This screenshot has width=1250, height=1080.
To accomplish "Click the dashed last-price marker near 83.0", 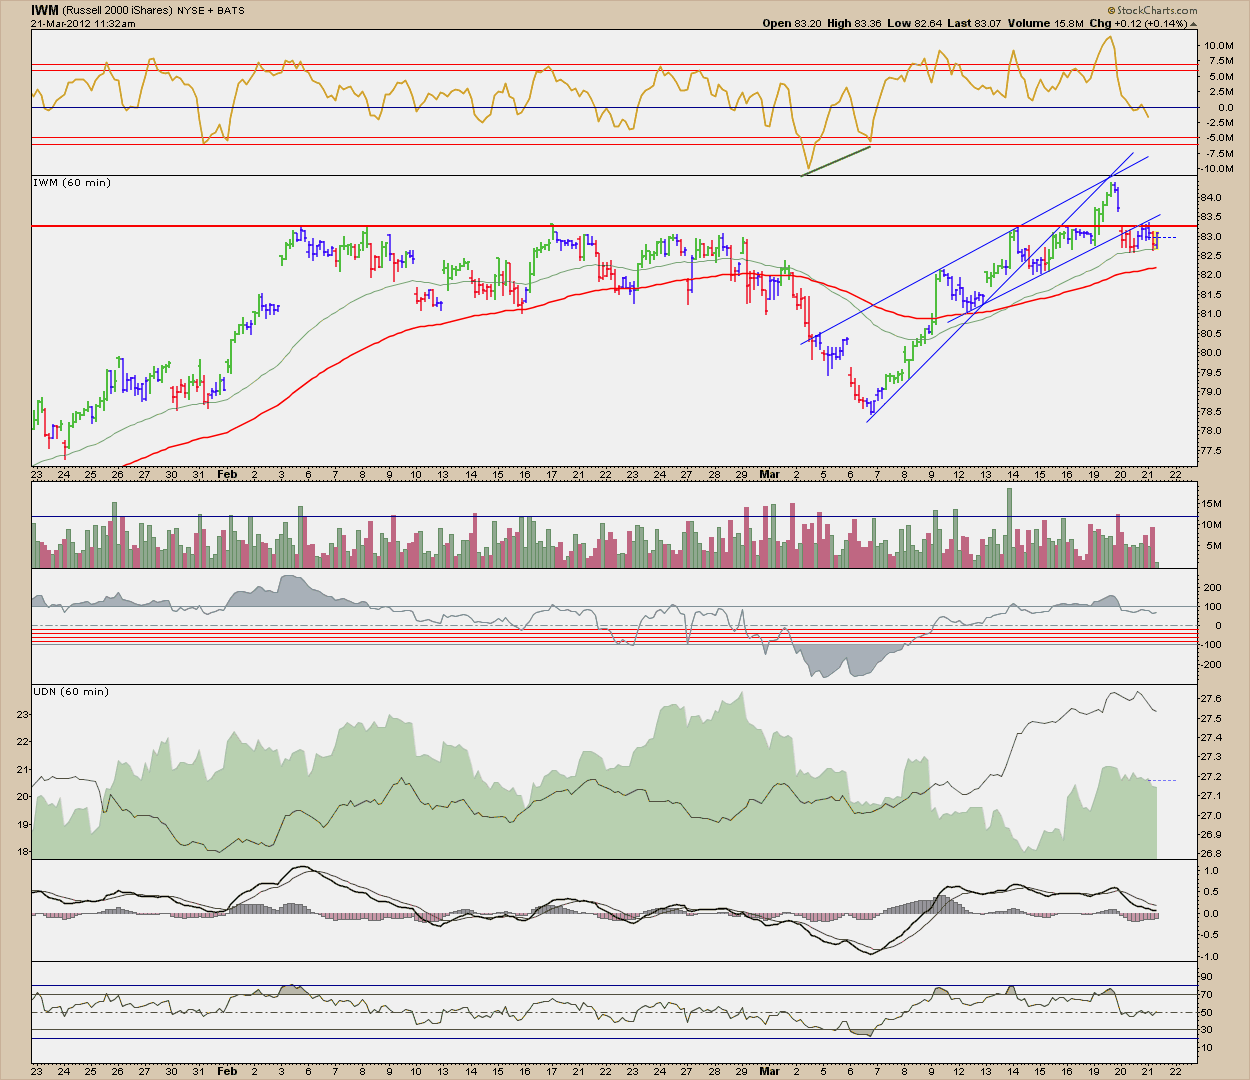I will (1167, 238).
